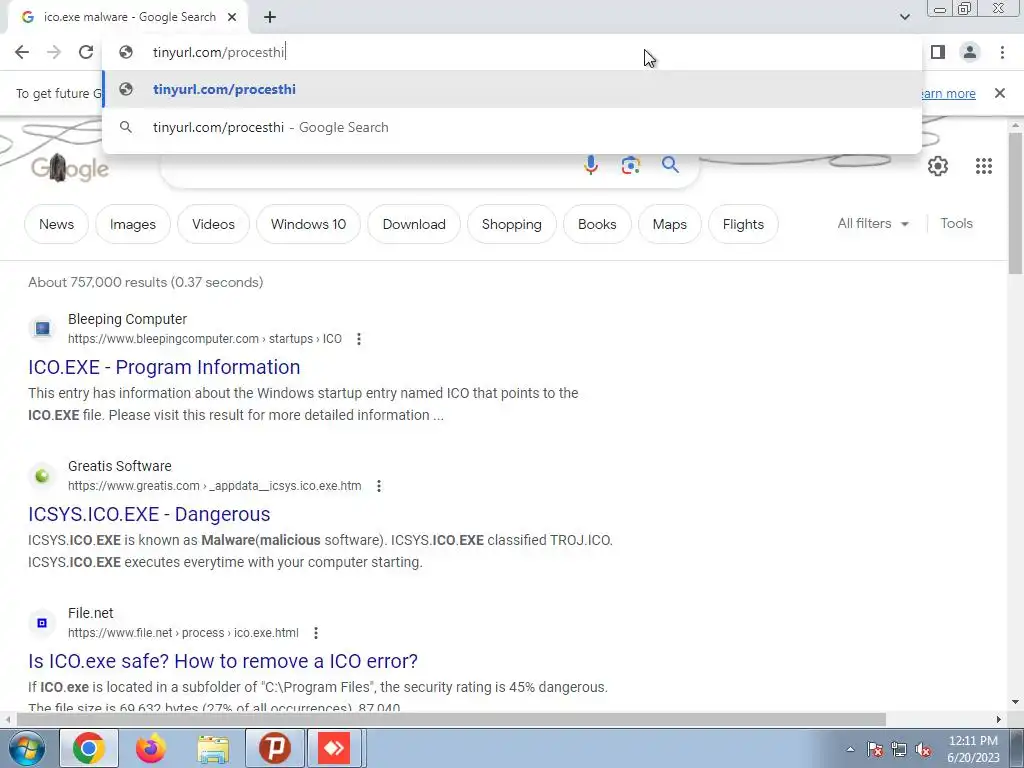Viewport: 1024px width, 768px height.
Task: Click the blue search magnifier icon
Action: pyautogui.click(x=670, y=165)
